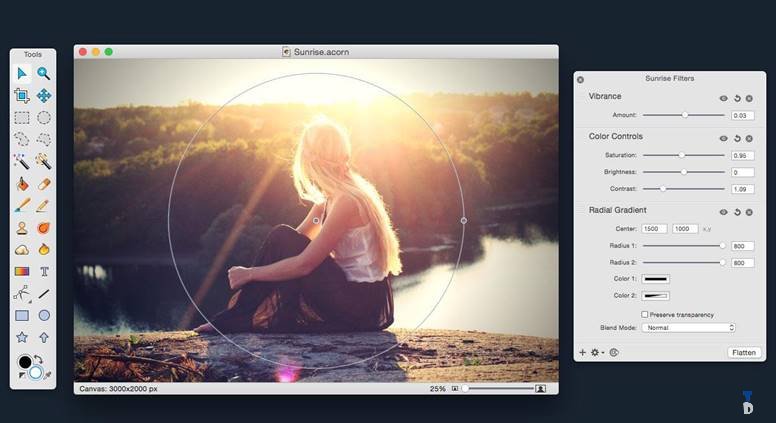Select the Line tool
The height and width of the screenshot is (423, 776).
click(44, 293)
